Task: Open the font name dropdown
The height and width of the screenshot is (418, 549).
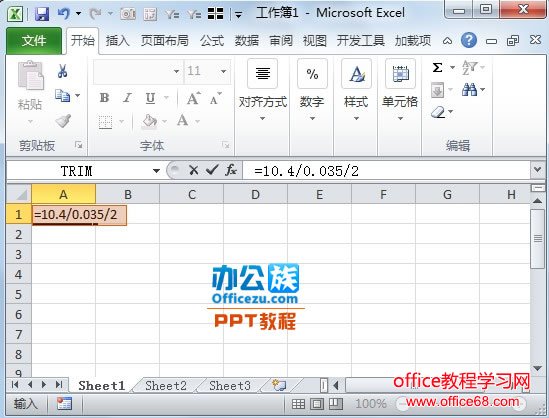Action: point(176,71)
